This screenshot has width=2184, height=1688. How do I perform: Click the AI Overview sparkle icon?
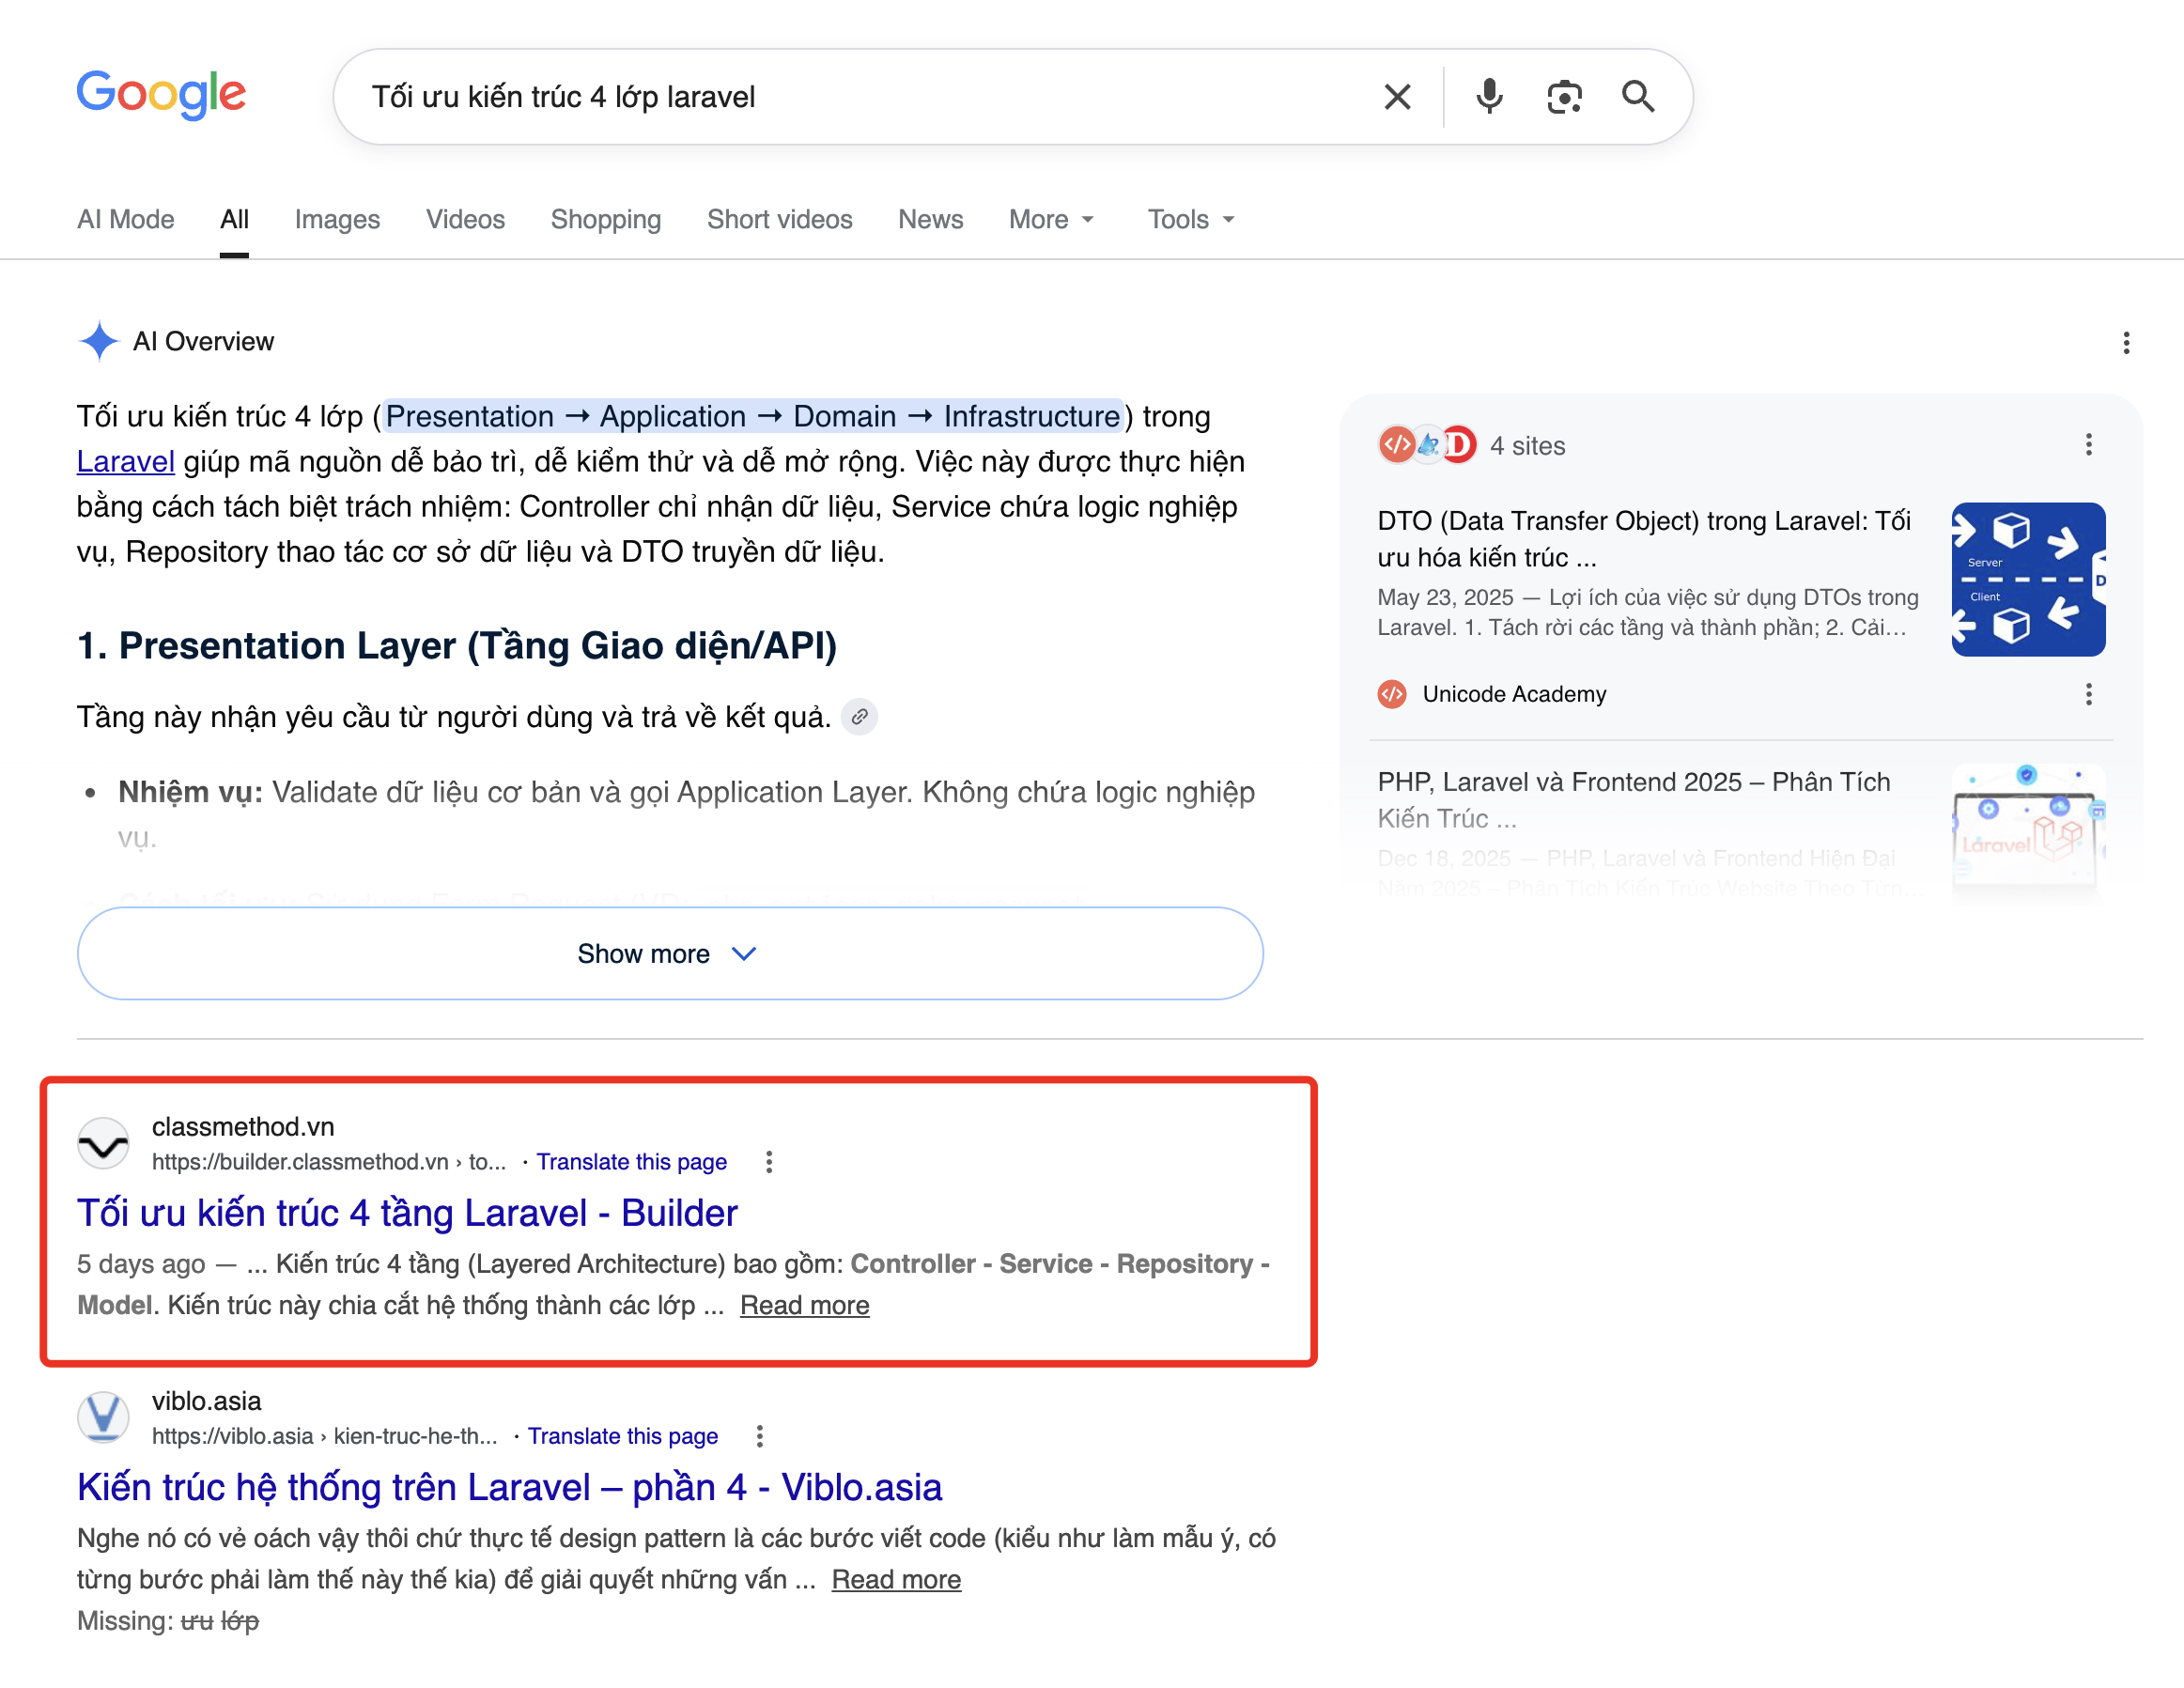coord(99,341)
